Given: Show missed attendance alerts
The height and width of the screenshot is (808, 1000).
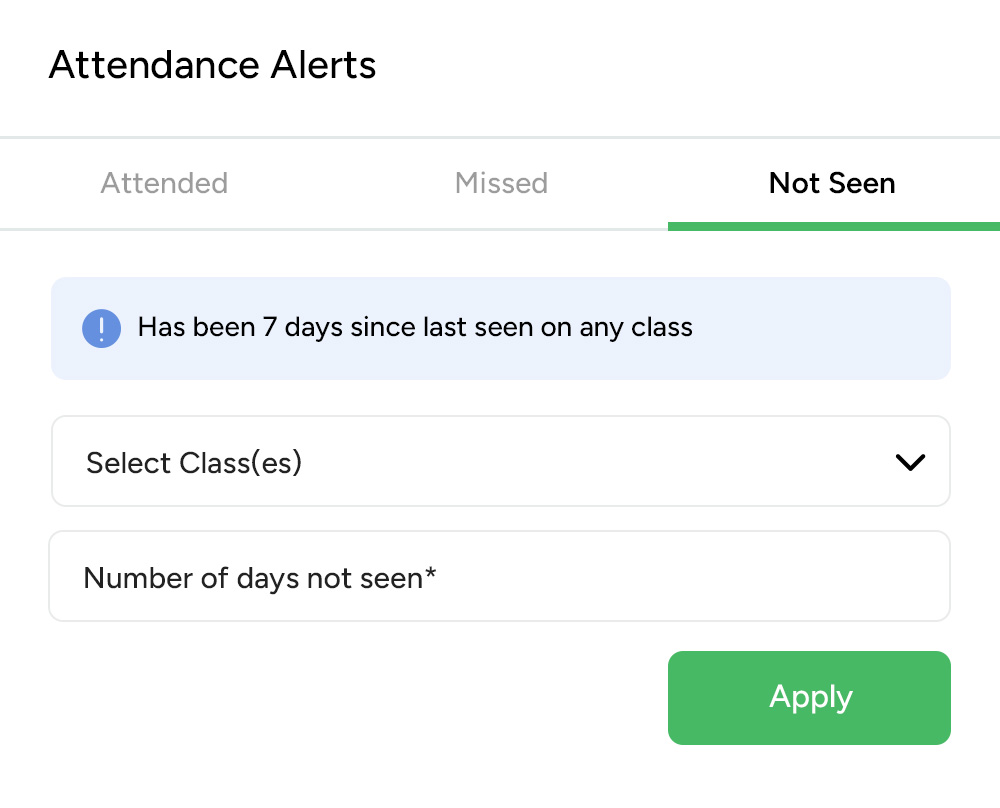Looking at the screenshot, I should (x=501, y=184).
